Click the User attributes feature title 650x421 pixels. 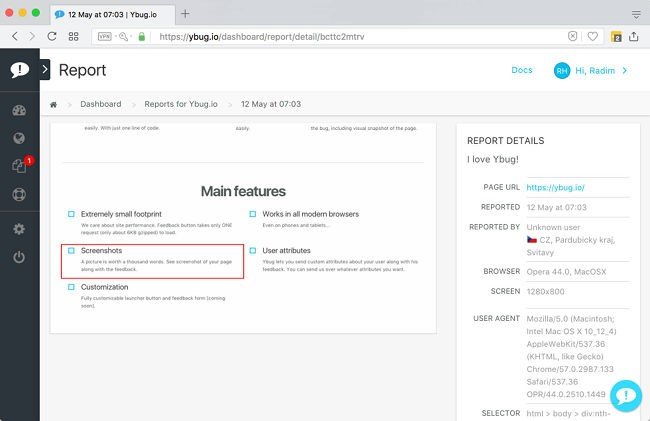coord(286,251)
